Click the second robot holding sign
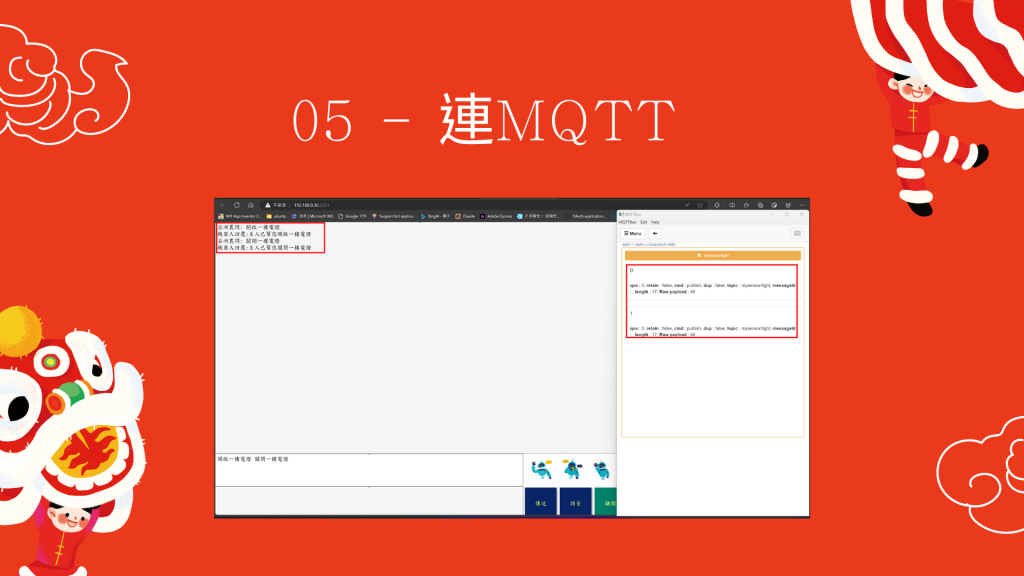 (x=573, y=469)
